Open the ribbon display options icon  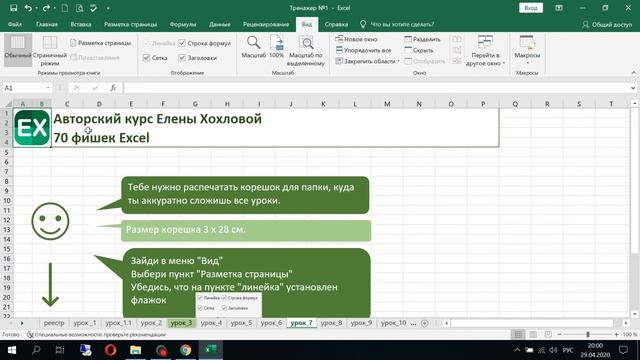559,8
